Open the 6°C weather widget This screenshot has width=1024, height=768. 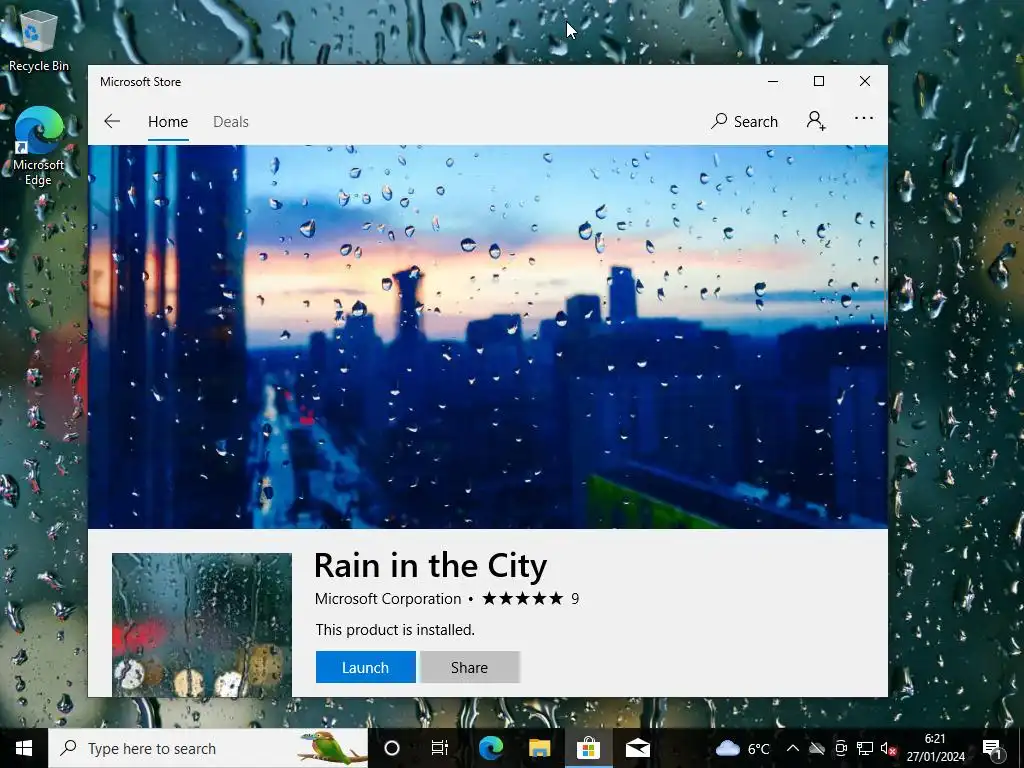(743, 748)
